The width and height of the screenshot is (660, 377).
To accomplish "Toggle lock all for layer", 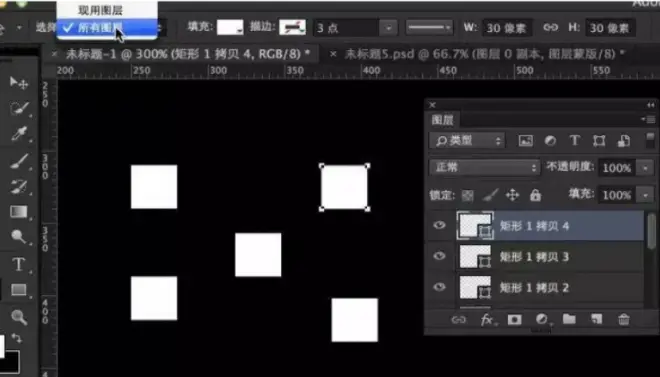I will tap(535, 195).
